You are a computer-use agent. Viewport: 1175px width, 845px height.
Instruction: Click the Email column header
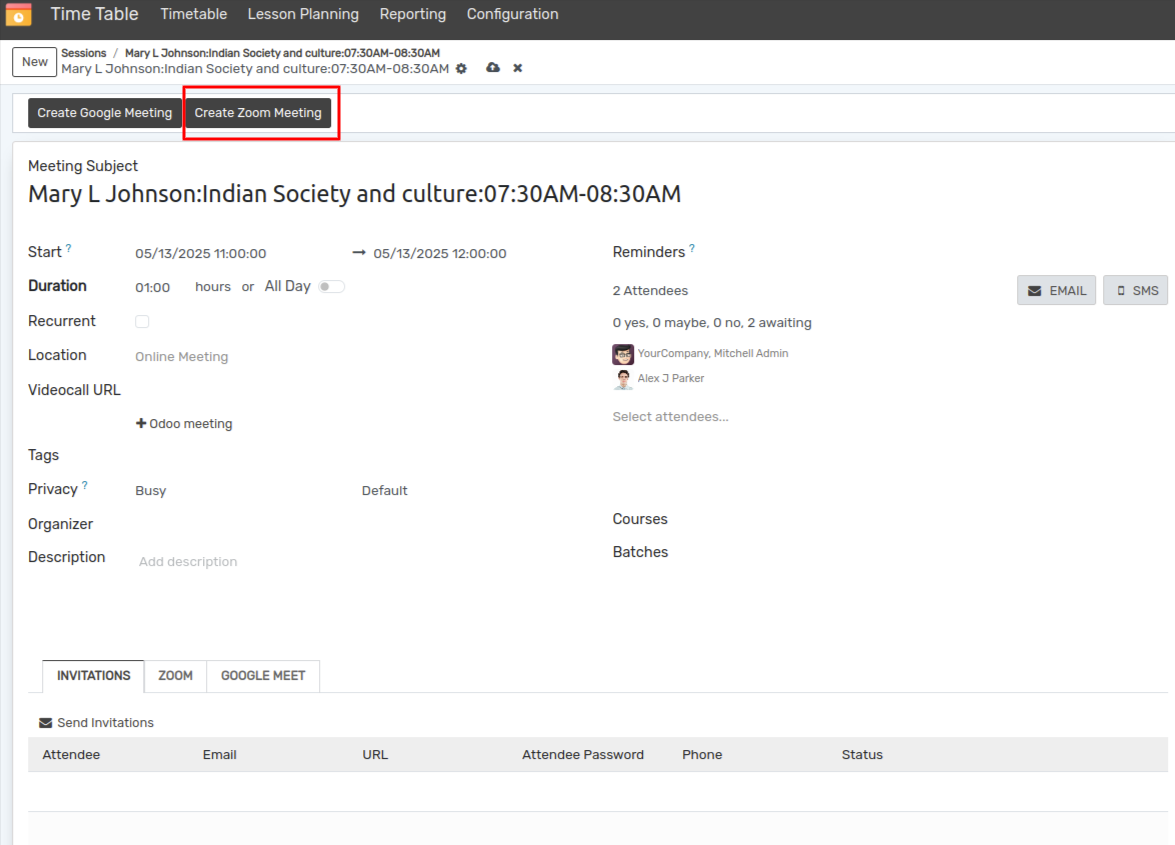220,755
